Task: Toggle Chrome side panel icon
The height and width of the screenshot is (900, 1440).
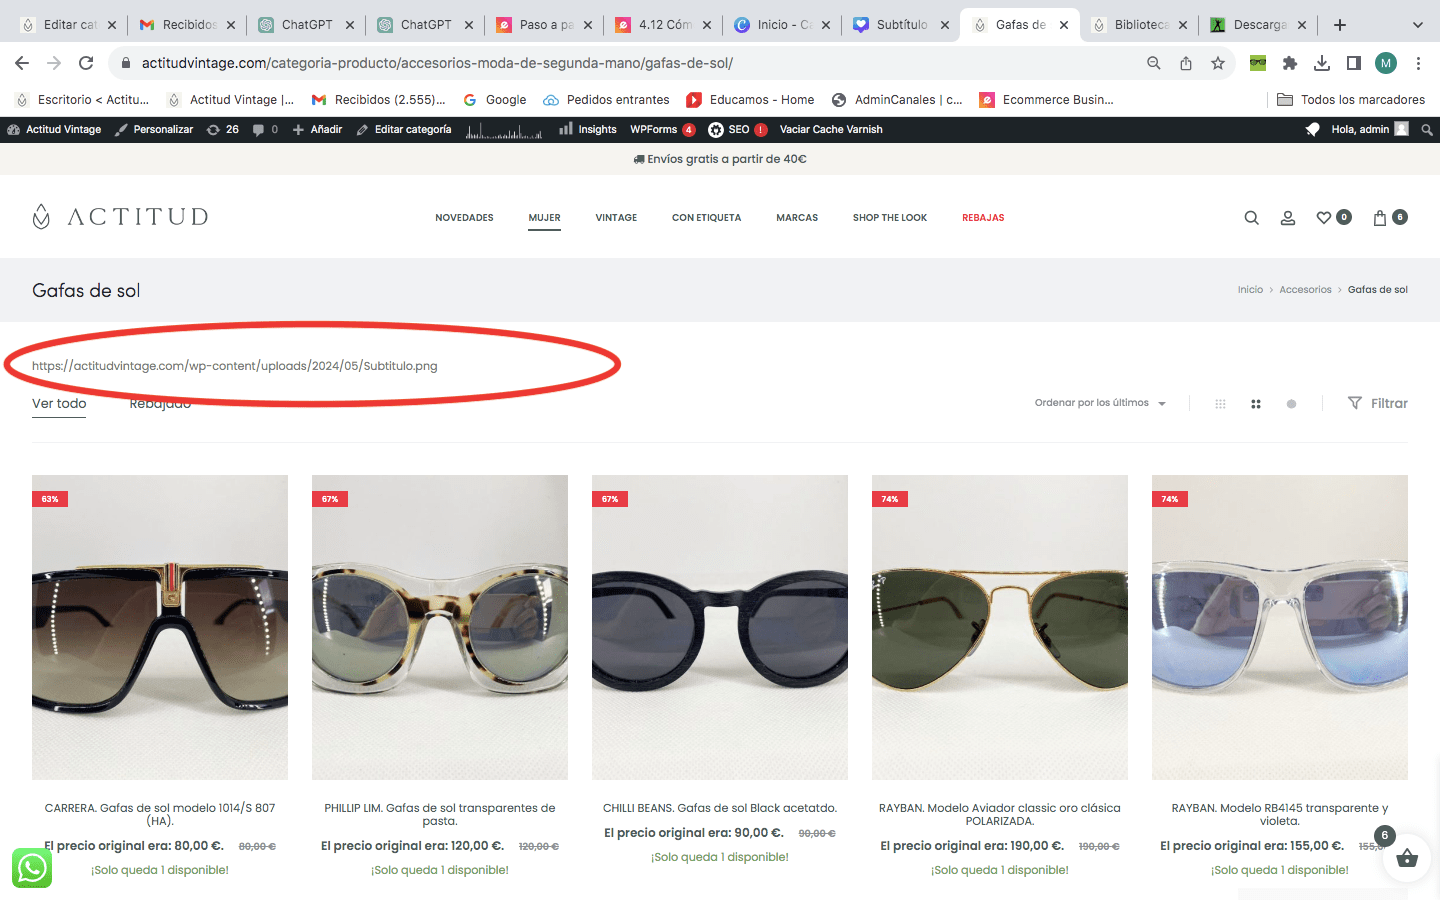Action: click(x=1354, y=63)
